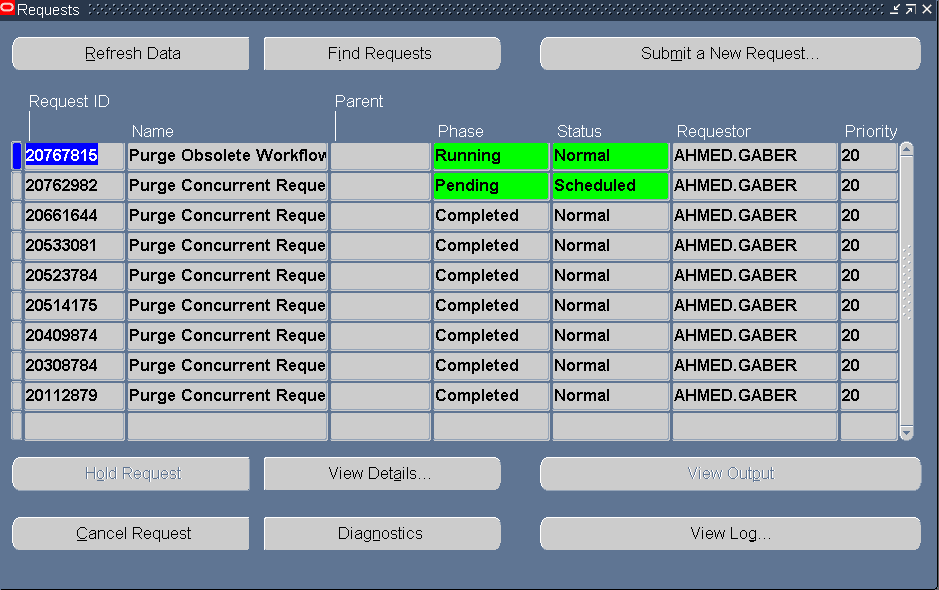Select the Purge Obsolete Workflow request row
The width and height of the screenshot is (939, 590).
click(x=227, y=155)
